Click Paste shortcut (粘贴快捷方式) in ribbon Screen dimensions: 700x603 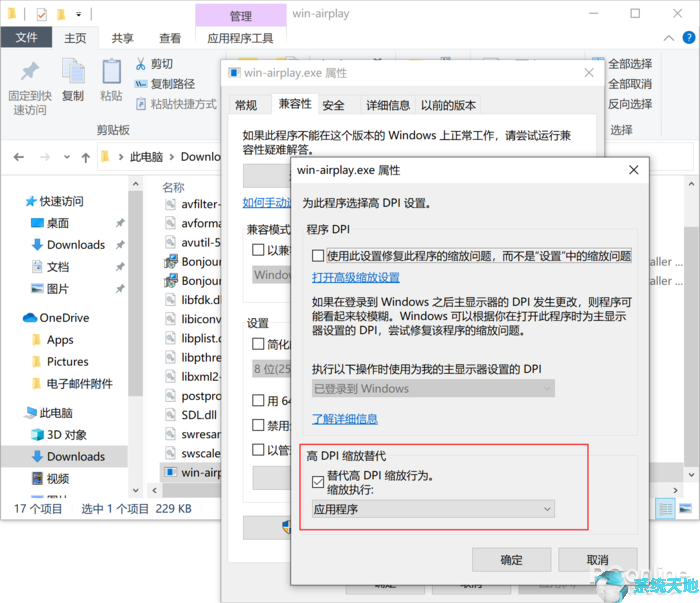point(176,104)
